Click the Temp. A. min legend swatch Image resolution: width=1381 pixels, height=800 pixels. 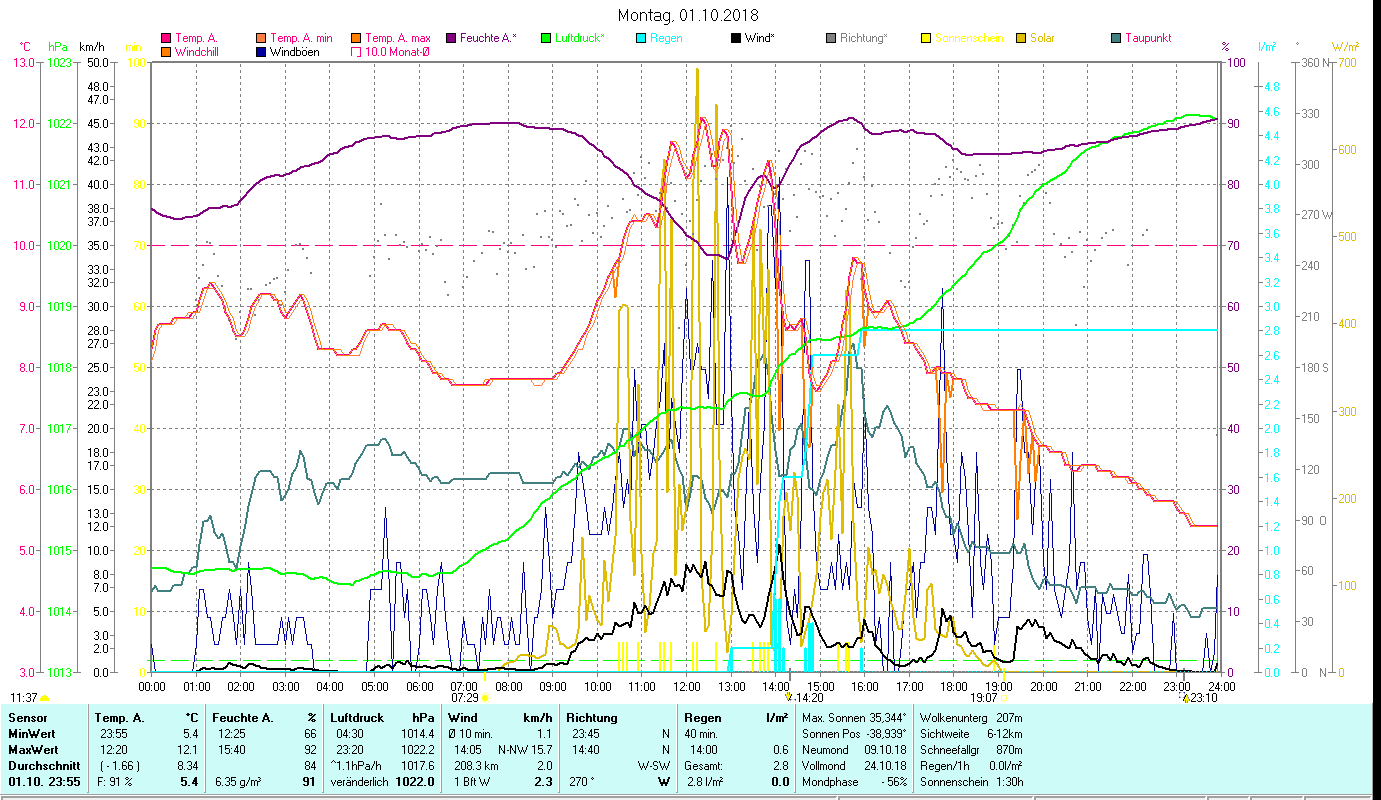[x=260, y=38]
